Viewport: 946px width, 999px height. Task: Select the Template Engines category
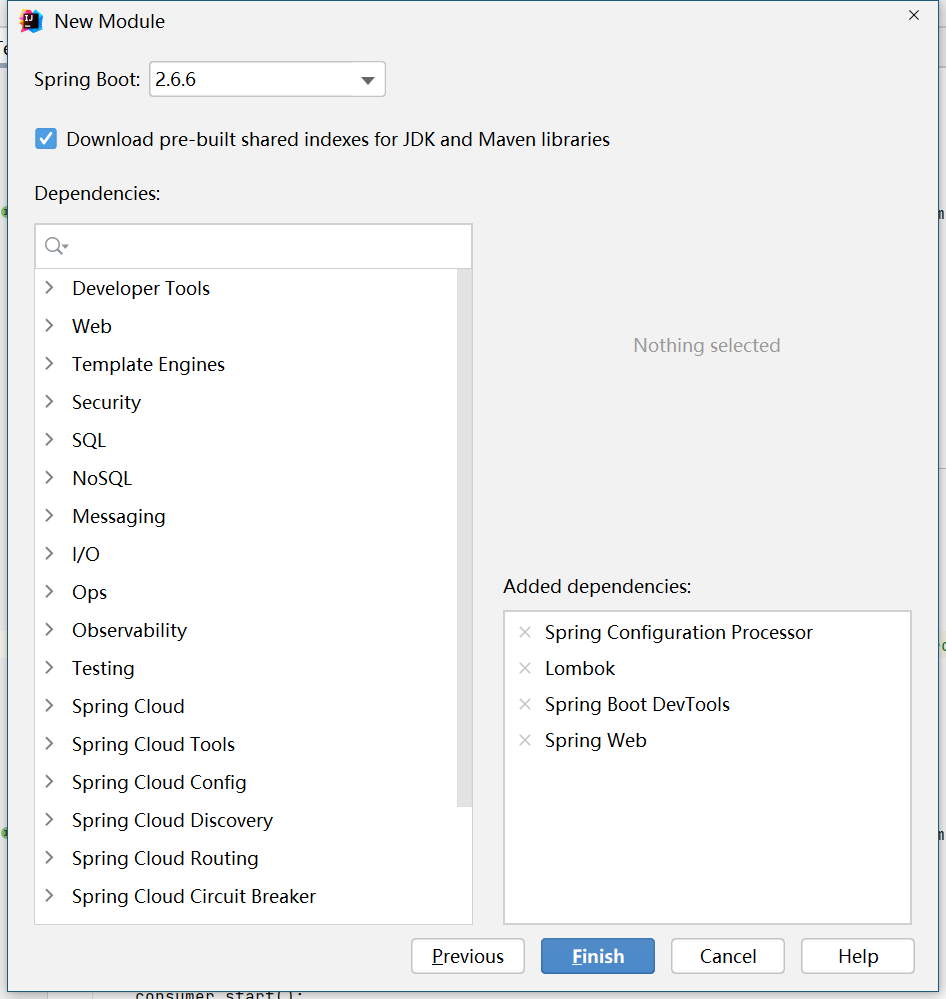(x=148, y=364)
